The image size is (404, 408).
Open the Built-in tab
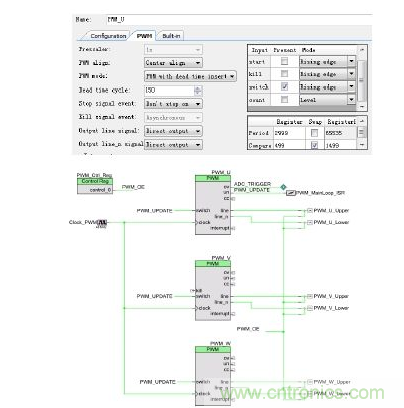coord(171,36)
